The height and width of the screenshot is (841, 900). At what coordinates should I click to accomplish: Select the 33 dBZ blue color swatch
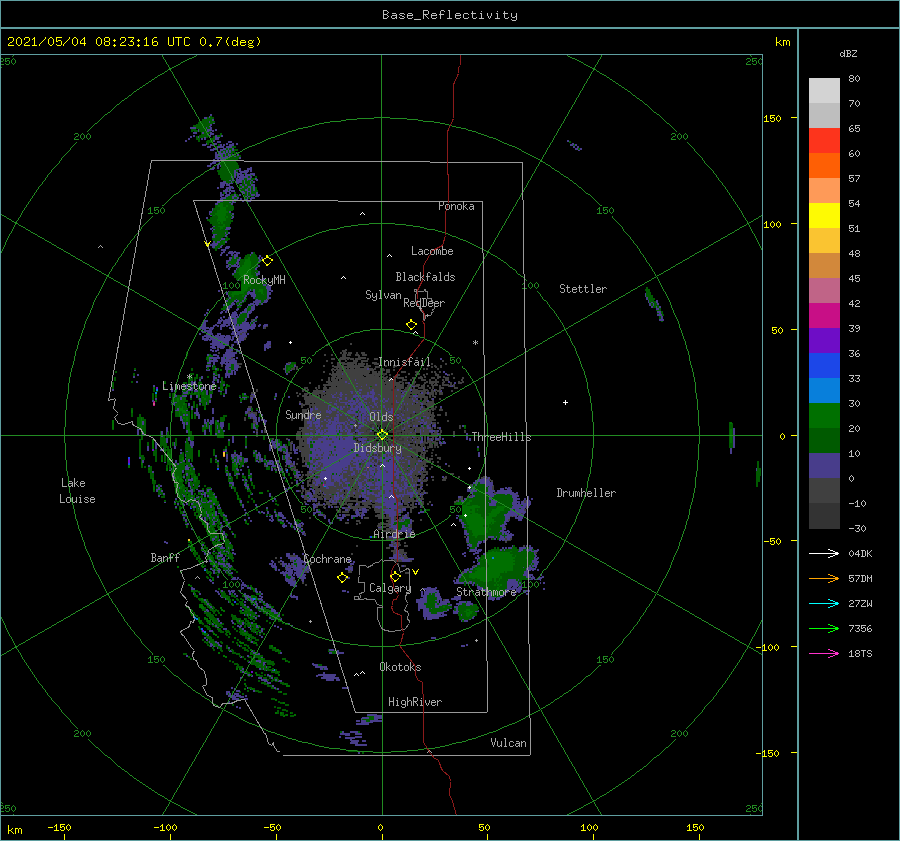[x=824, y=390]
